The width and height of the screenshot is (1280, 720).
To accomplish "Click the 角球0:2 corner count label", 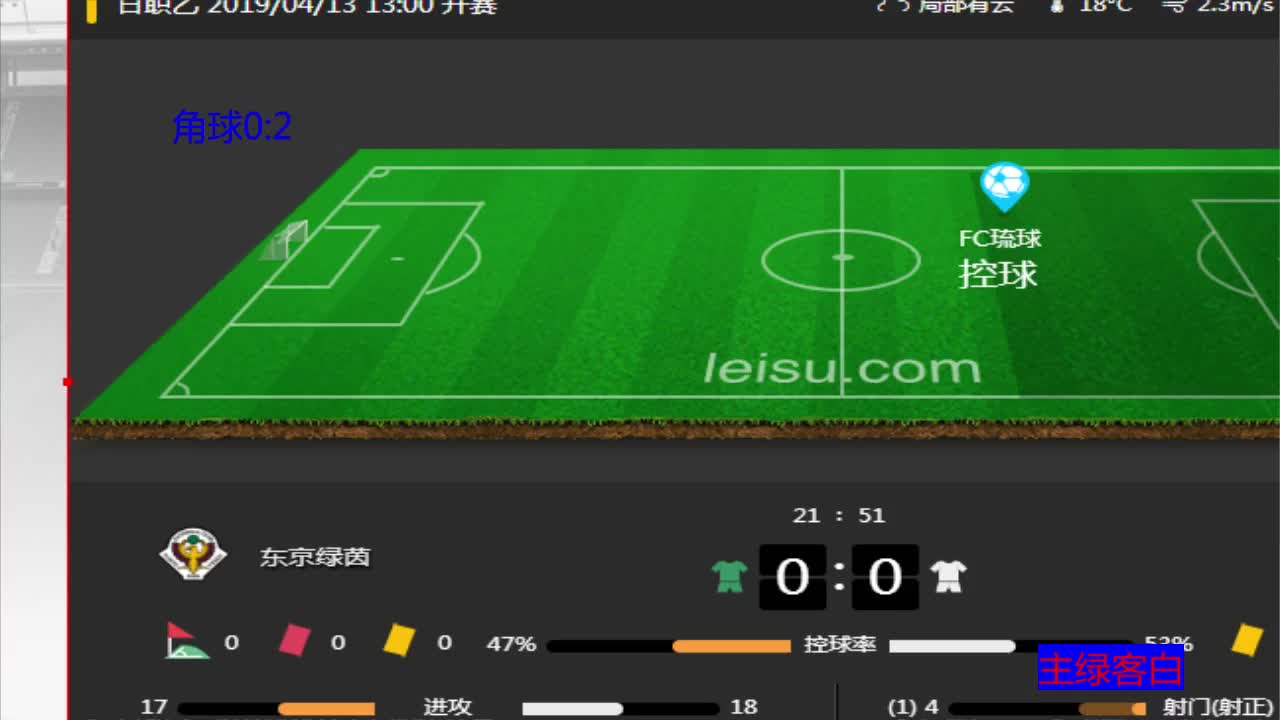I will tap(232, 127).
